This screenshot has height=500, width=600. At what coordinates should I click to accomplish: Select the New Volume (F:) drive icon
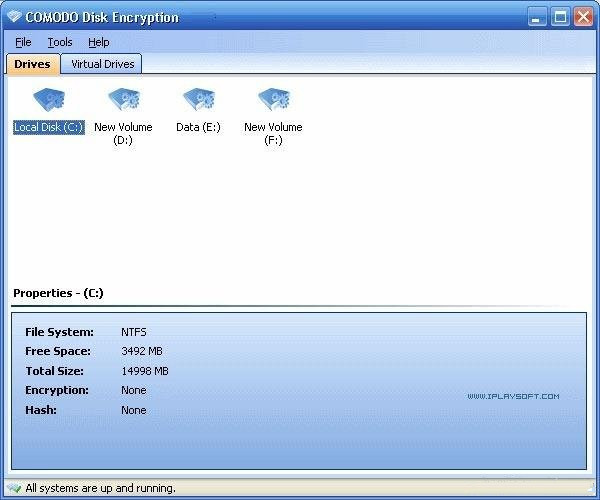point(274,99)
